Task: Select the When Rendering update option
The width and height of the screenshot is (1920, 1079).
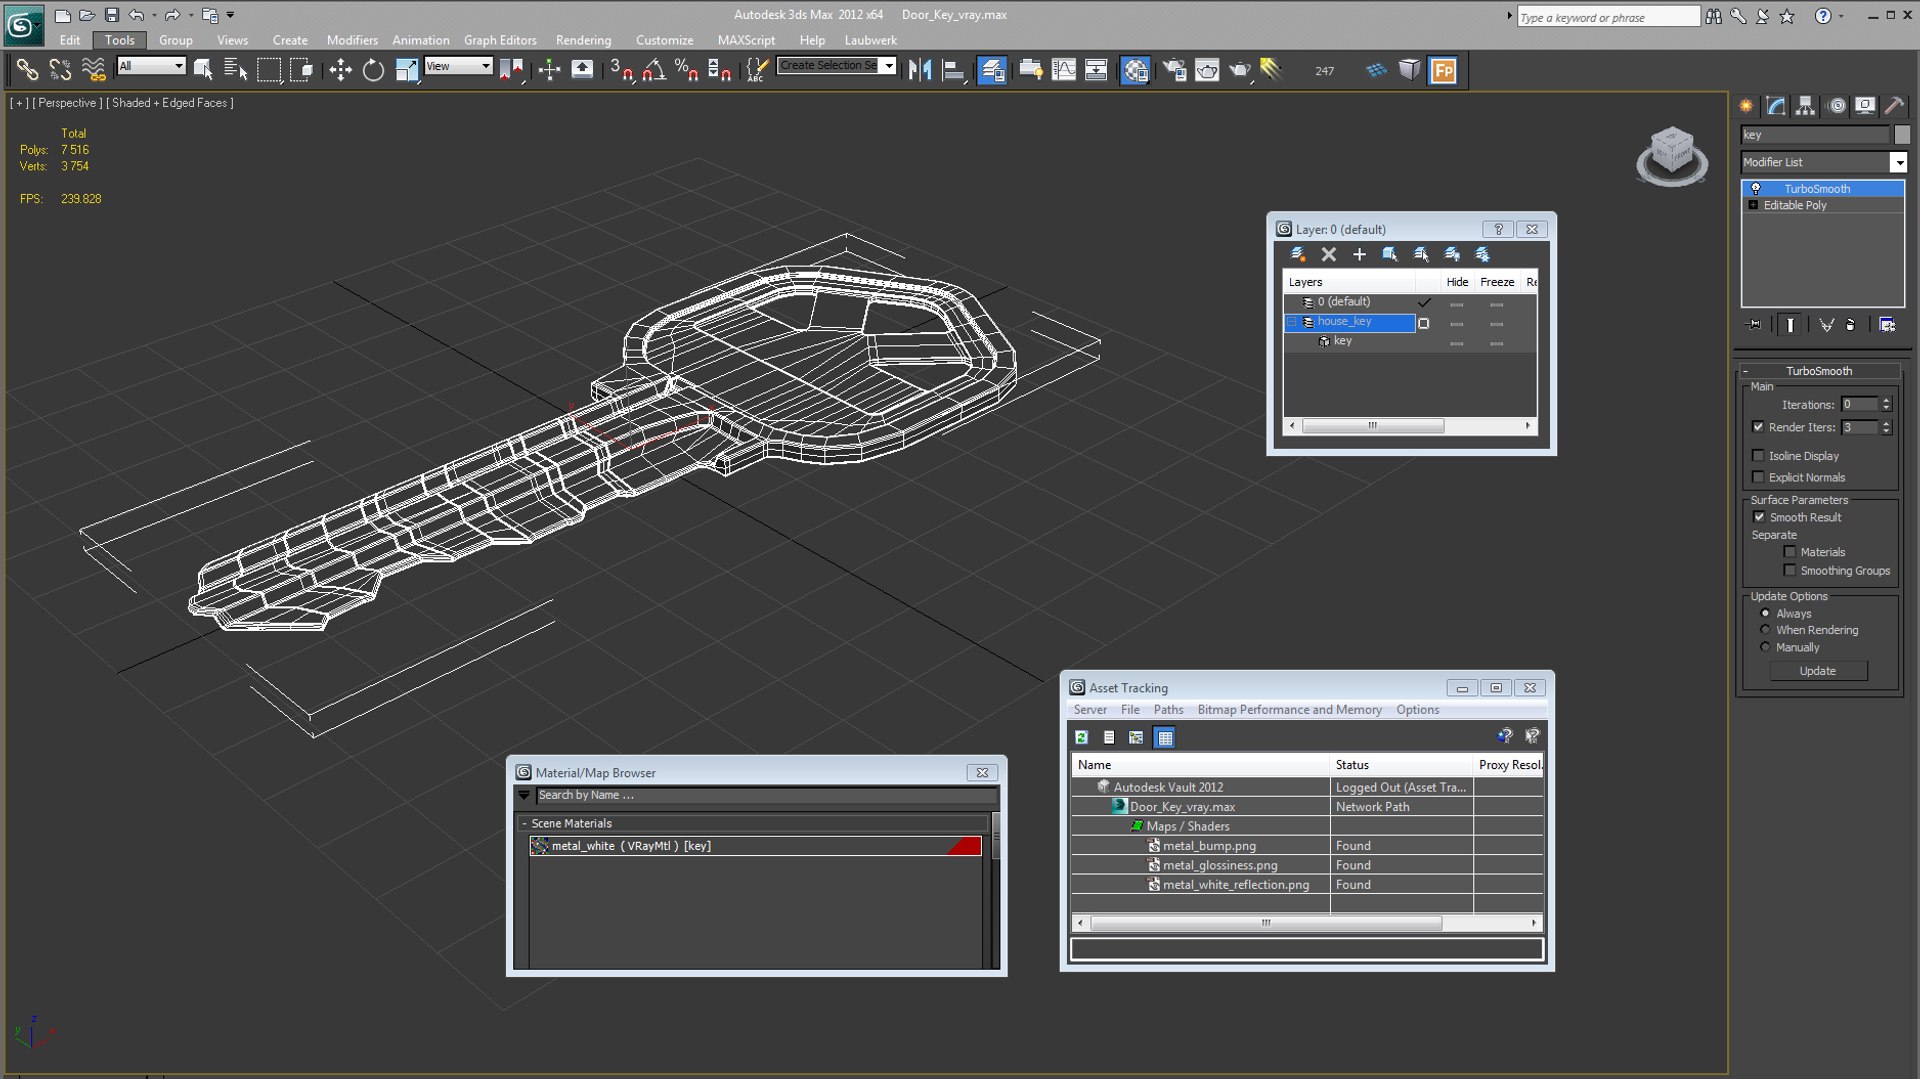Action: click(x=1765, y=630)
